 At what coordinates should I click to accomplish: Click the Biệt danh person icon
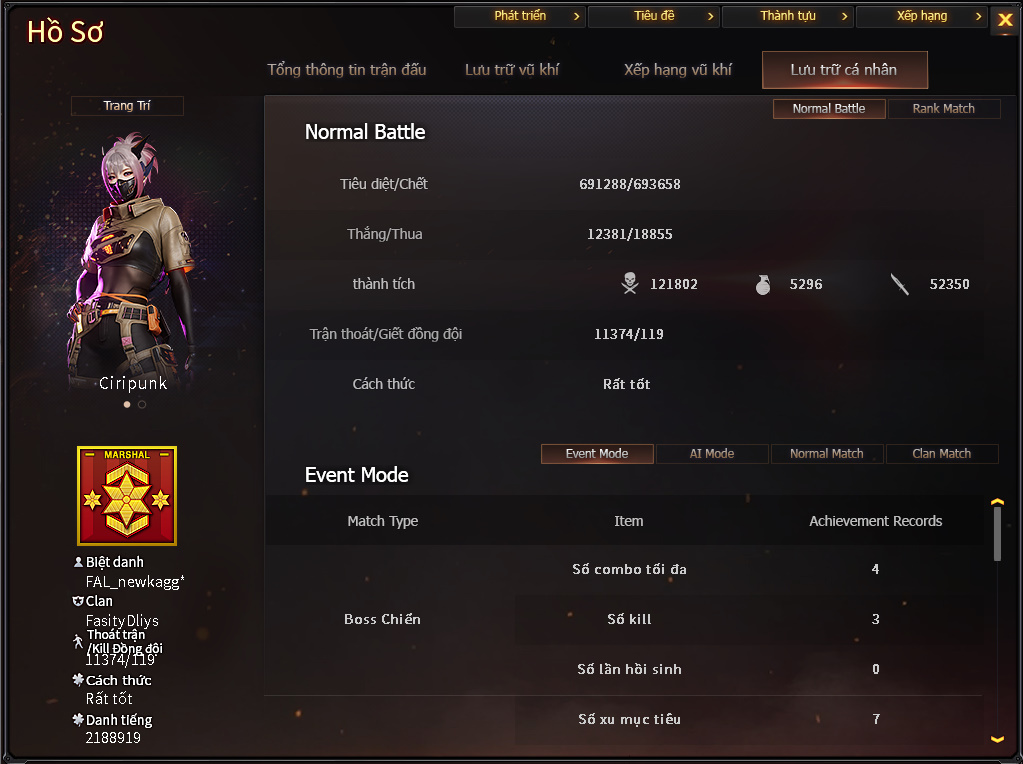[78, 562]
